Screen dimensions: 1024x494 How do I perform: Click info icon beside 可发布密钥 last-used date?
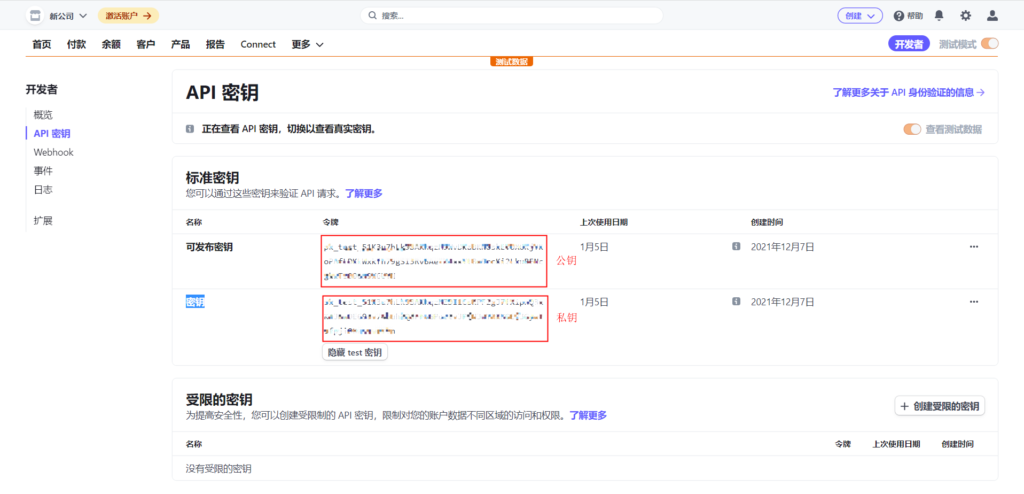tap(736, 246)
